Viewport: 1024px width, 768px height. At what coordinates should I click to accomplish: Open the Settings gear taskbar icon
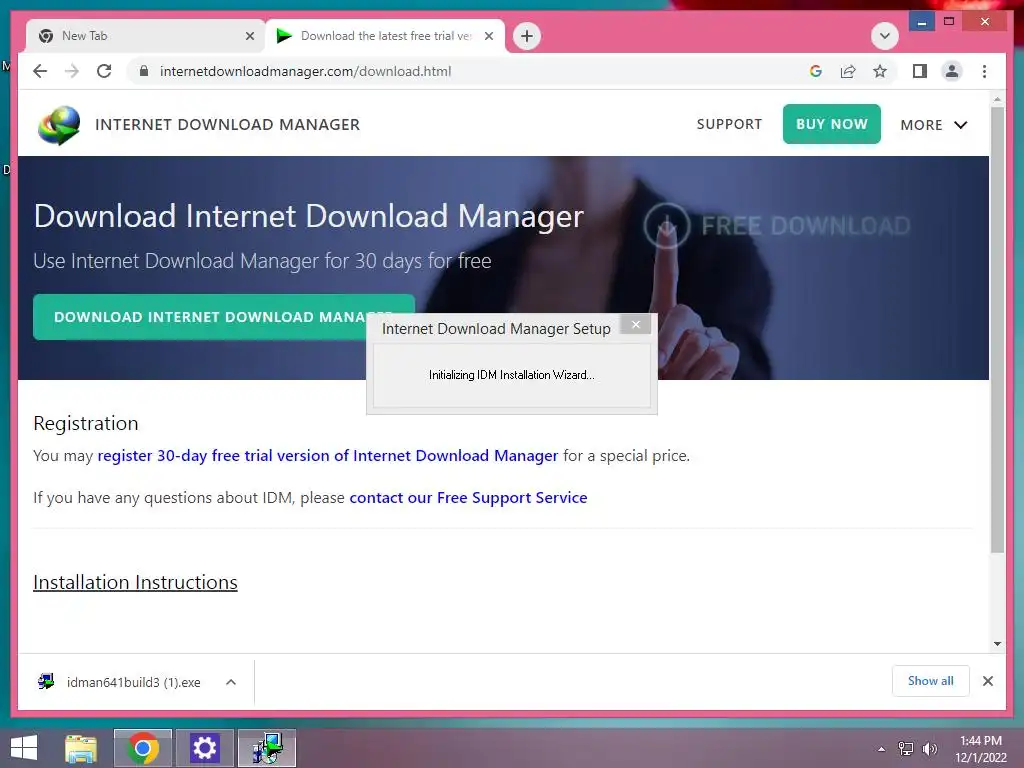tap(204, 748)
